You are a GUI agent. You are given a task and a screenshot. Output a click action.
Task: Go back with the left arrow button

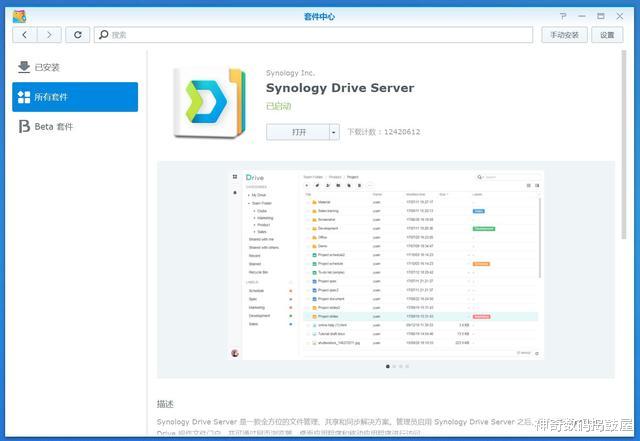coord(24,35)
